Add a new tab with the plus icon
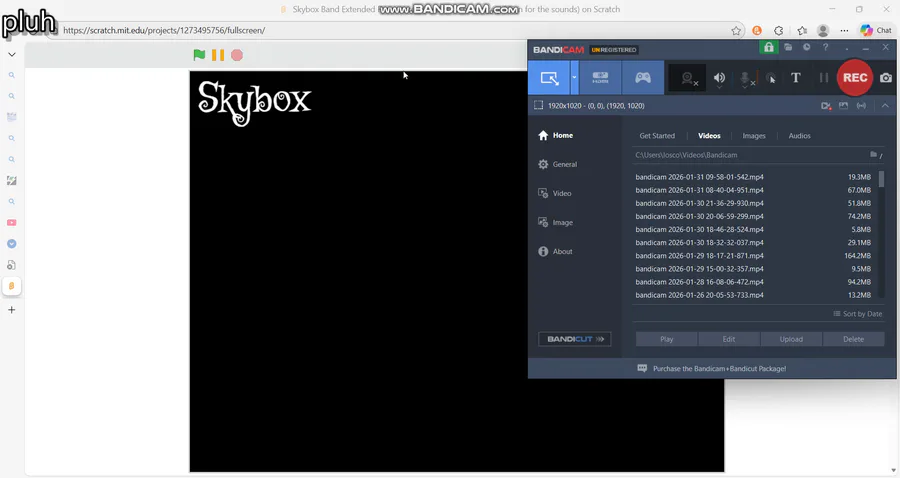This screenshot has height=478, width=900. pos(11,310)
